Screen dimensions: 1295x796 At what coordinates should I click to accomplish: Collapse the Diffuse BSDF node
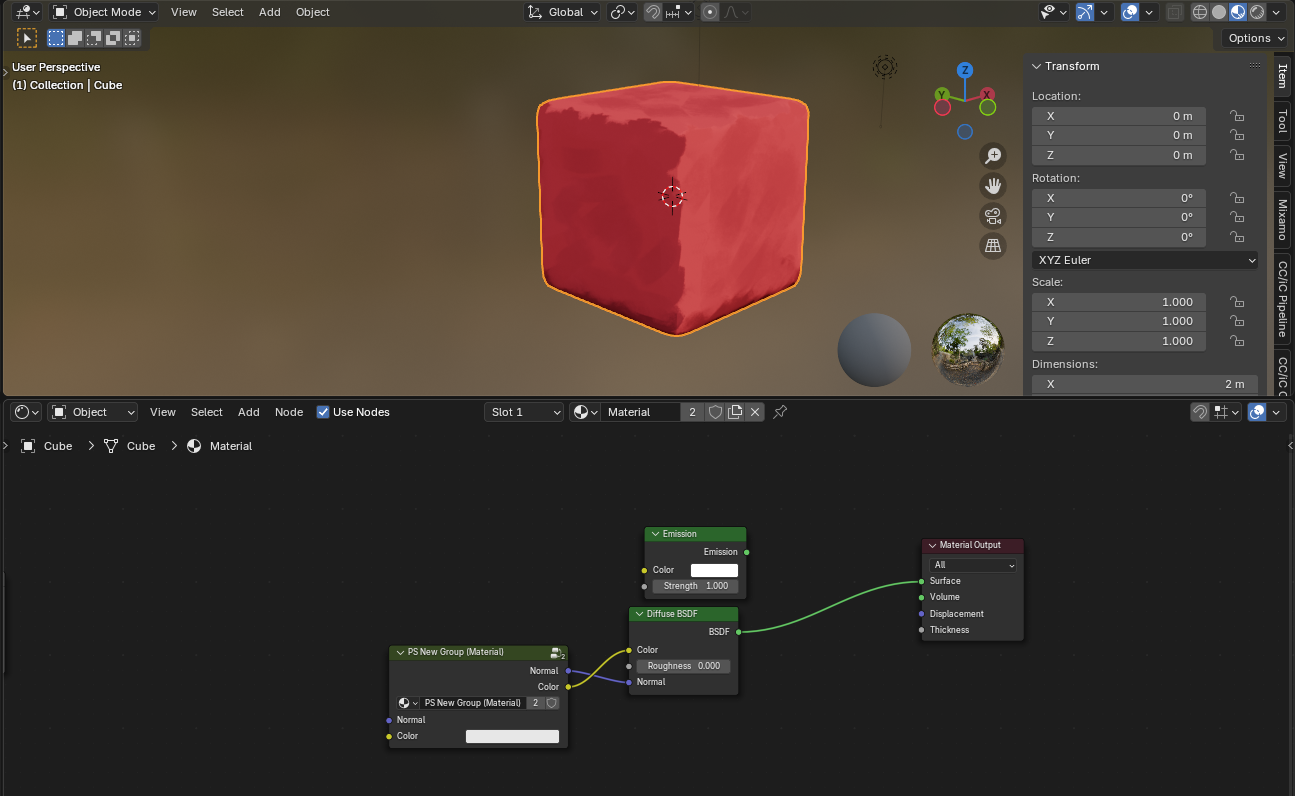640,614
